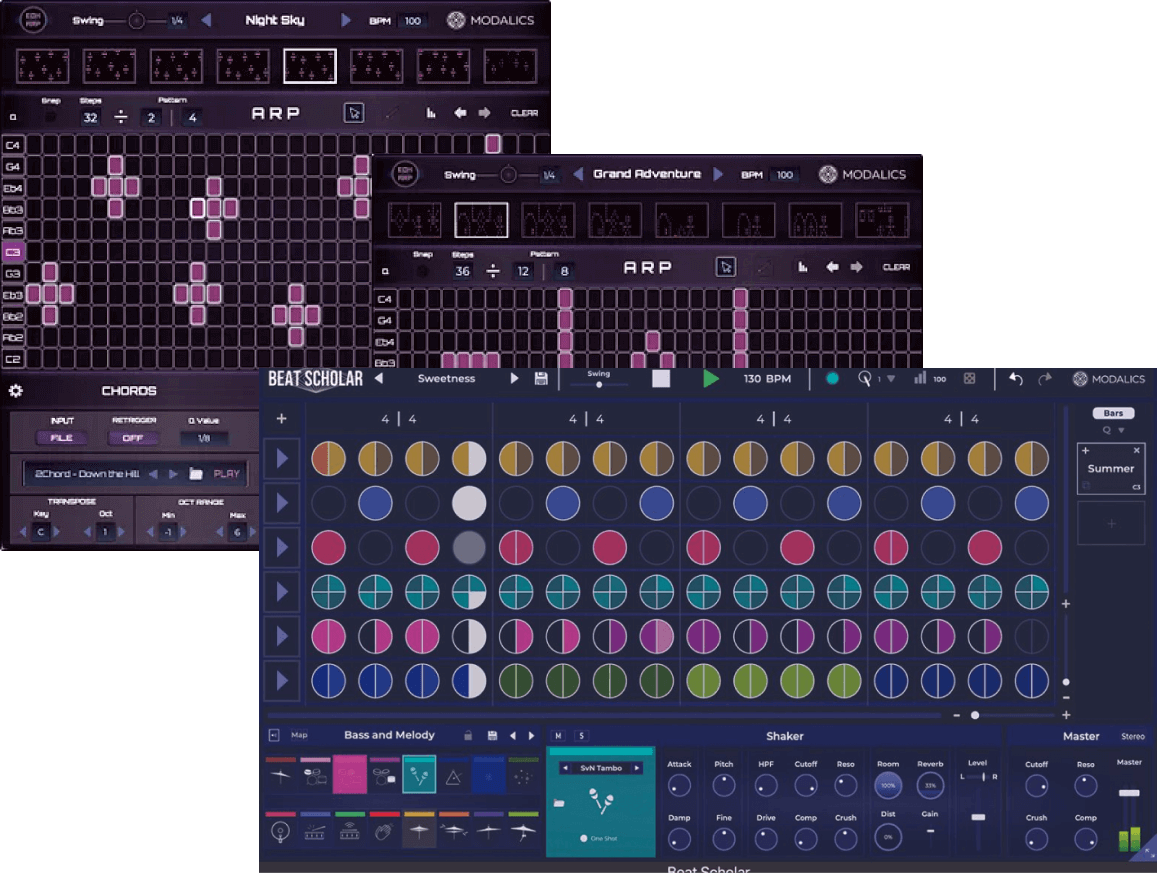Viewport: 1157px width, 873px height.
Task: Adjust the Master Cutoff knob
Action: point(1037,787)
